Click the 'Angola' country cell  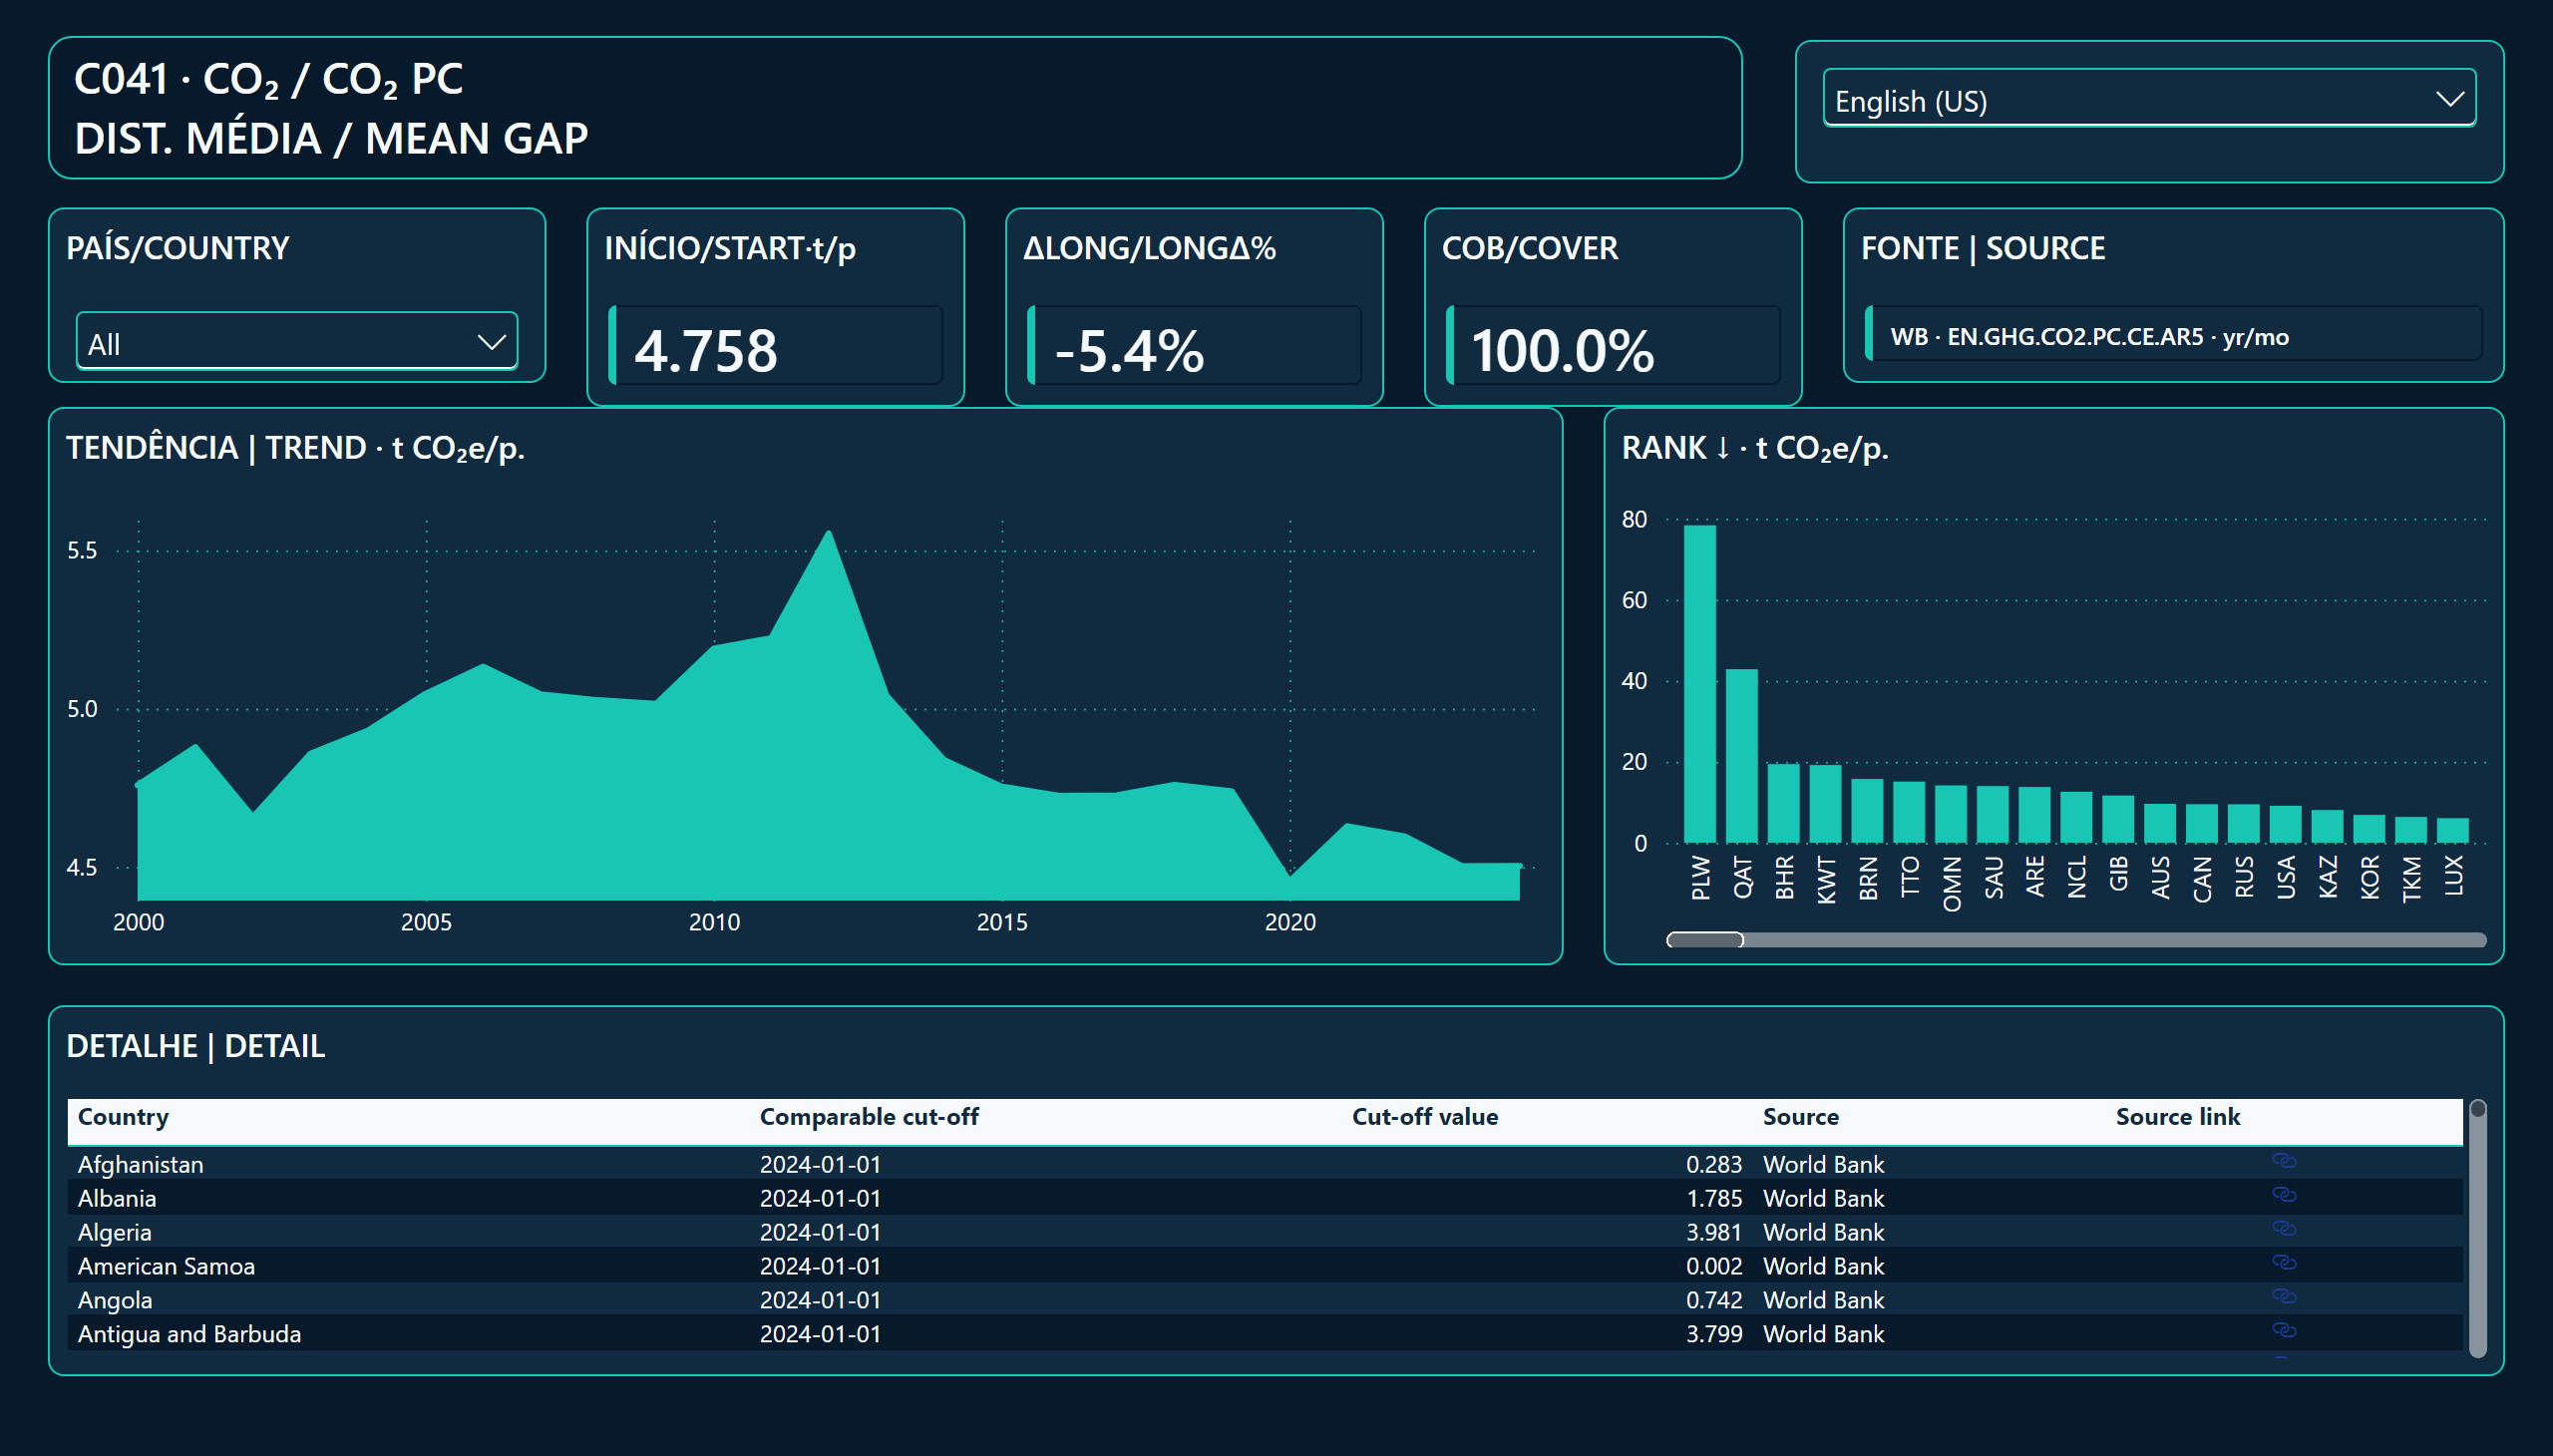115,1300
